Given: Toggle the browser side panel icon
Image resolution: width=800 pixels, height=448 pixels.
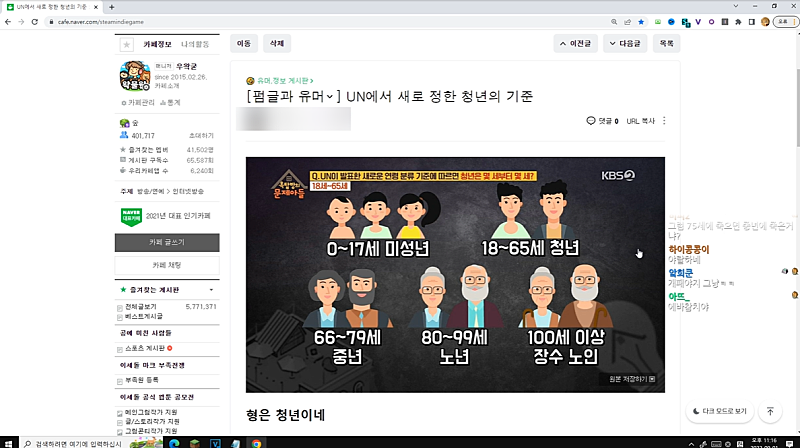Looking at the screenshot, I should (x=752, y=22).
